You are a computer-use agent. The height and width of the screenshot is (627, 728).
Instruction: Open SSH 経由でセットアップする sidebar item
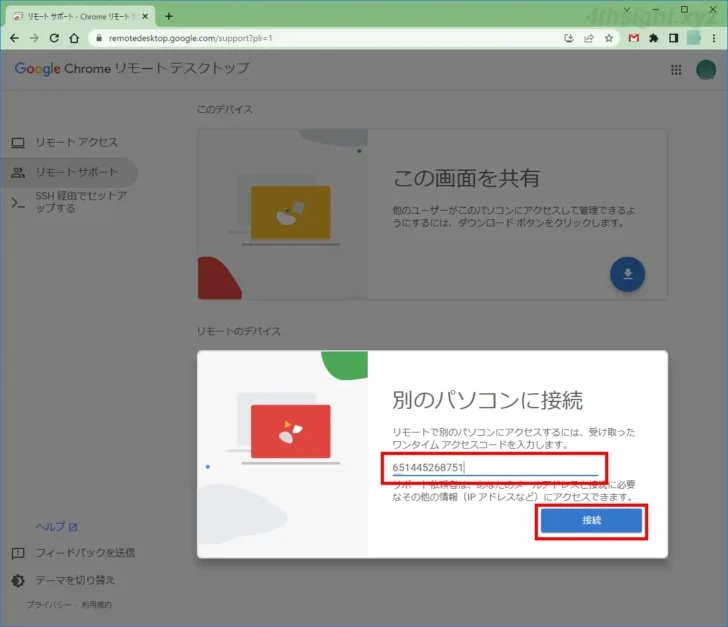[x=68, y=202]
